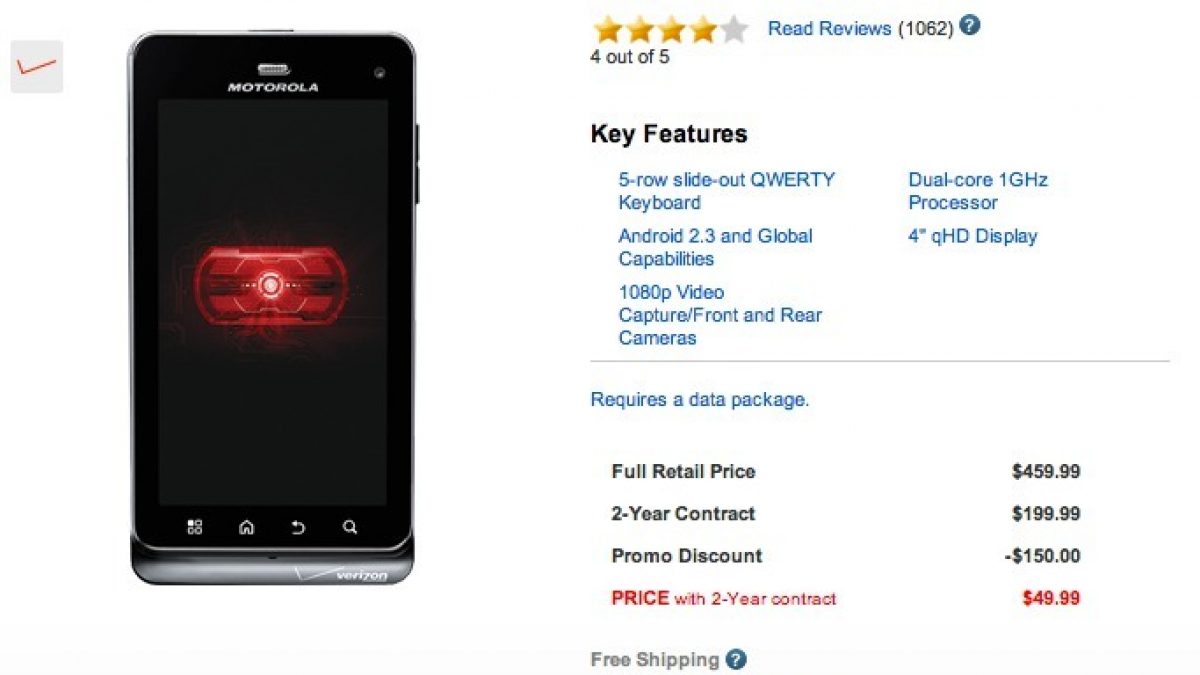Open the Dual-core 1GHz Processor feature link
Screen dimensions: 1200x675
pyautogui.click(x=978, y=191)
